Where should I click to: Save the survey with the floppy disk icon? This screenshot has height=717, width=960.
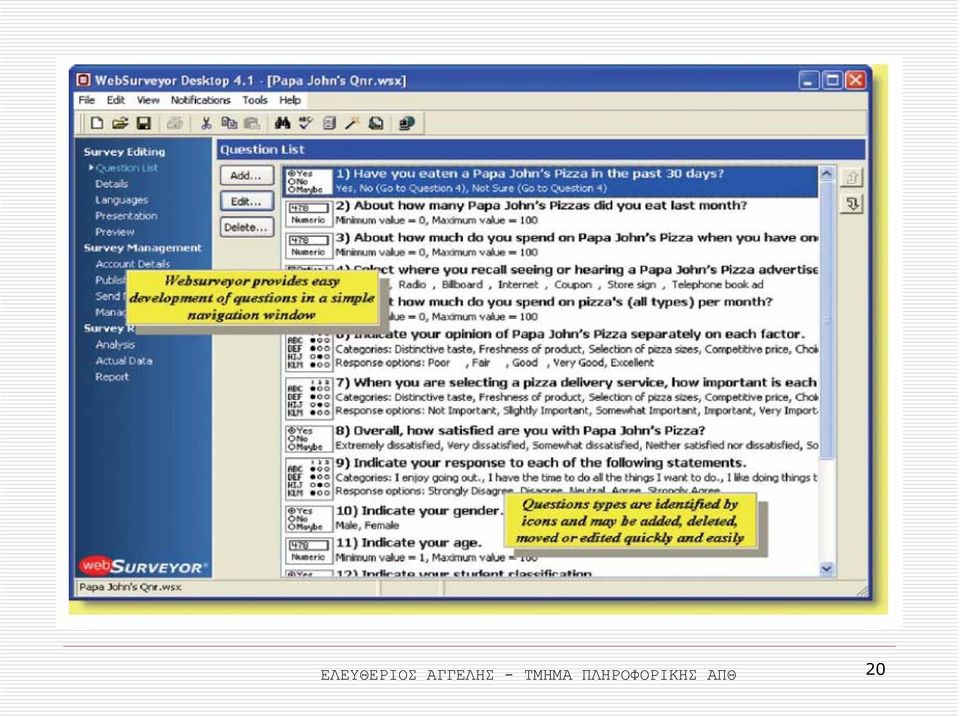pyautogui.click(x=144, y=123)
